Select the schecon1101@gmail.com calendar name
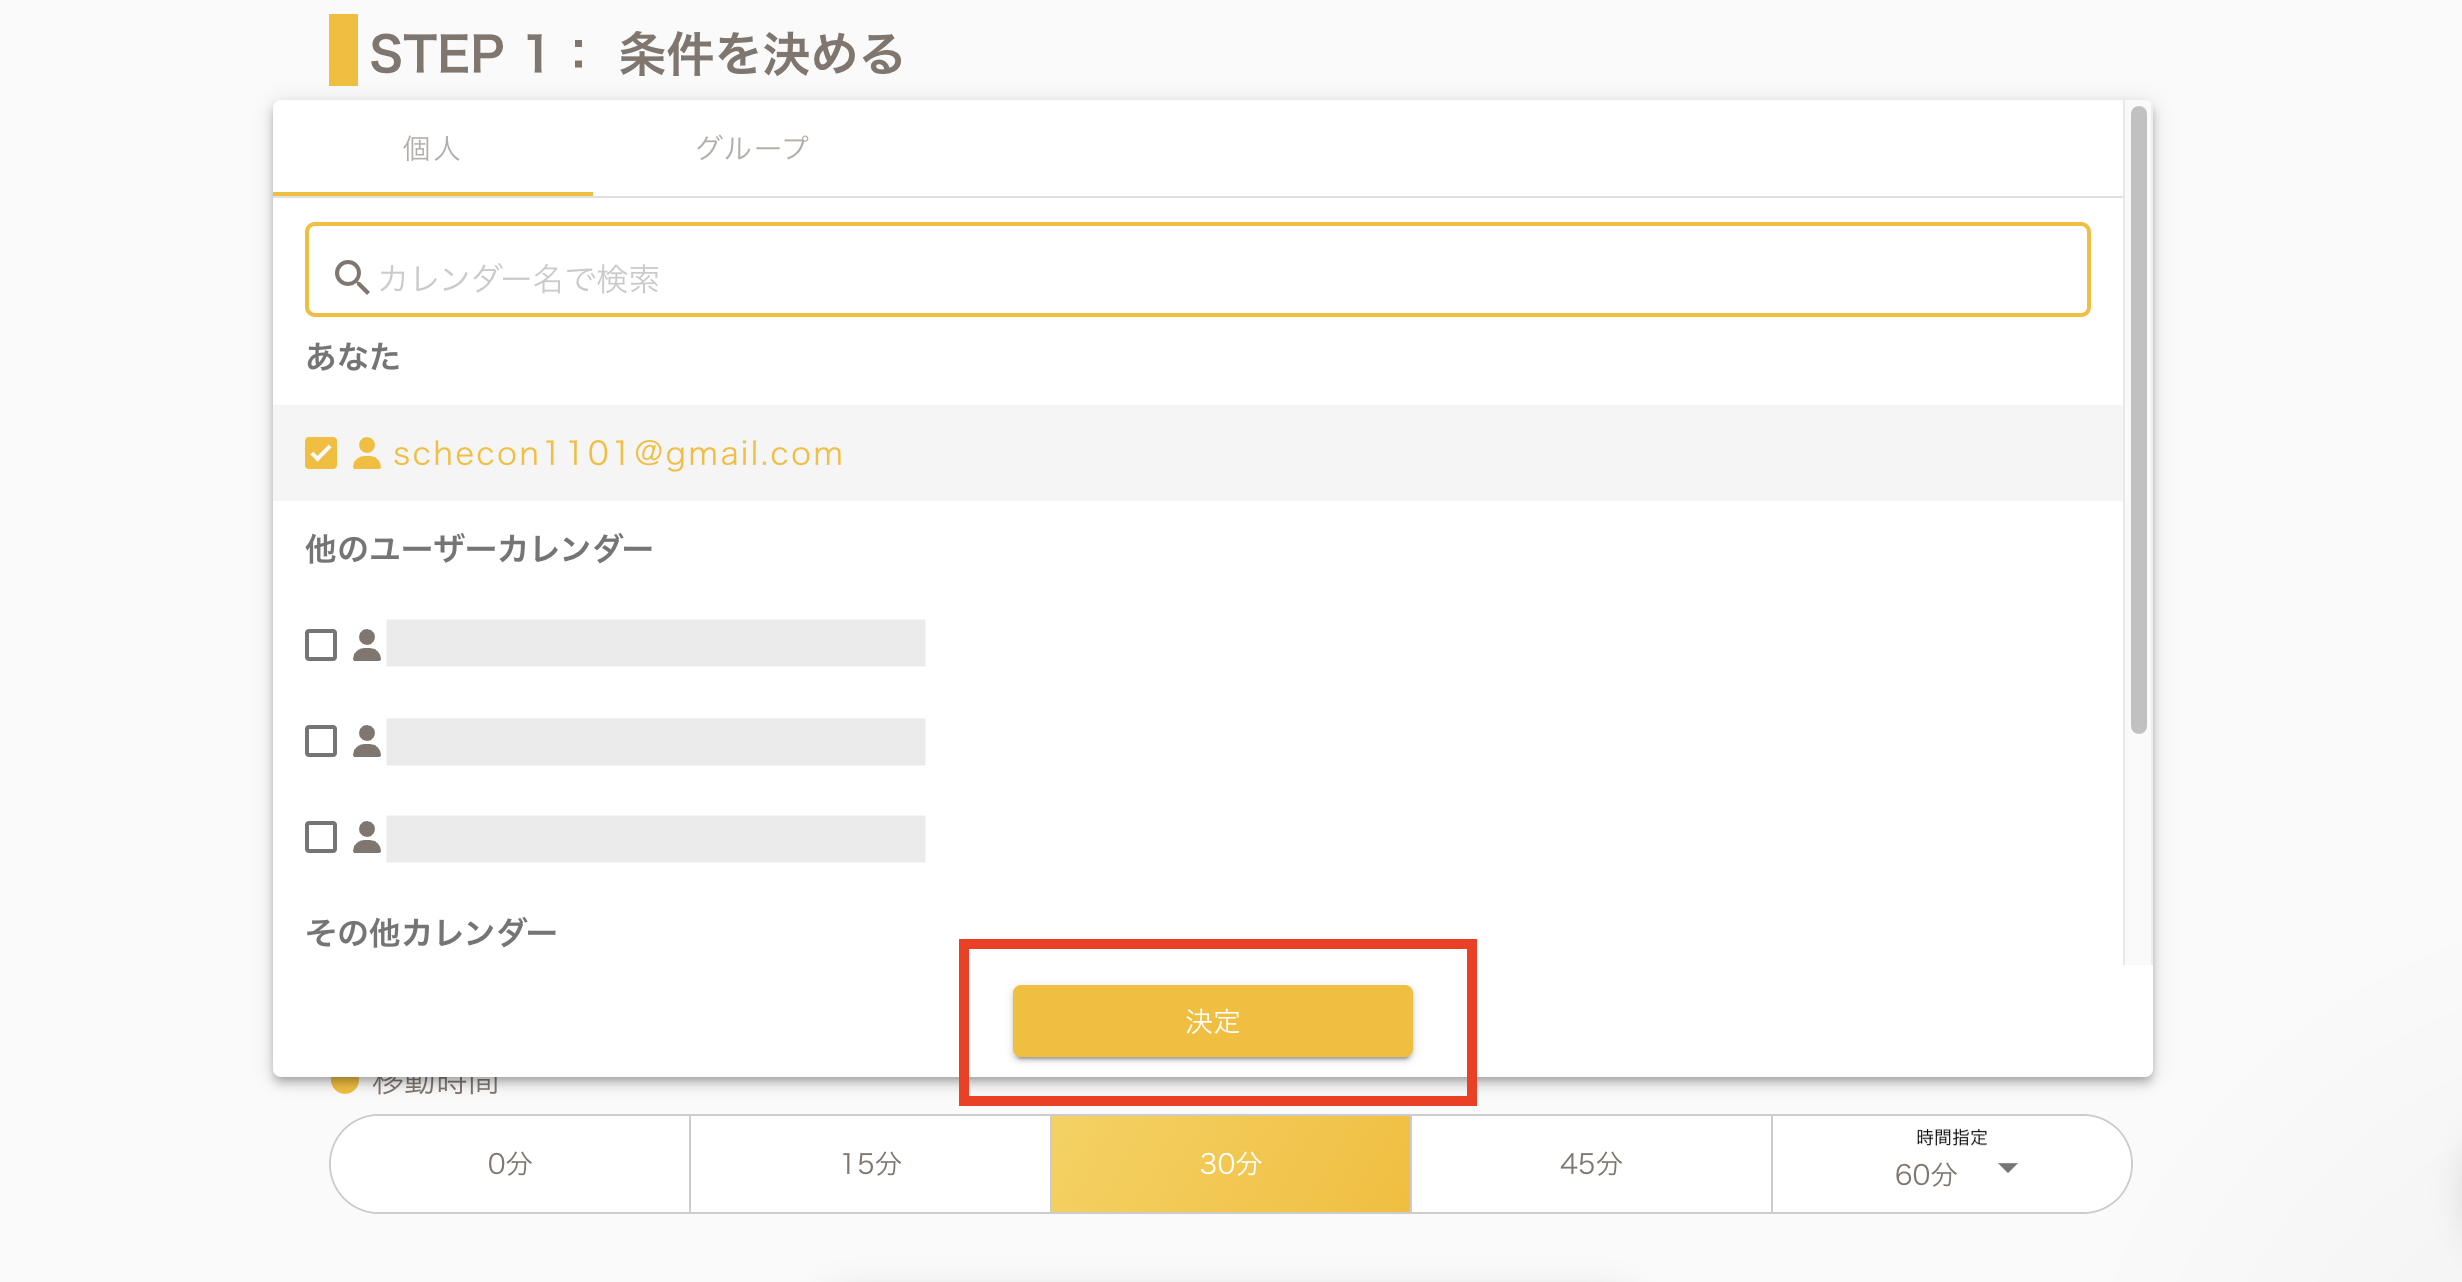The width and height of the screenshot is (2462, 1282). [618, 454]
